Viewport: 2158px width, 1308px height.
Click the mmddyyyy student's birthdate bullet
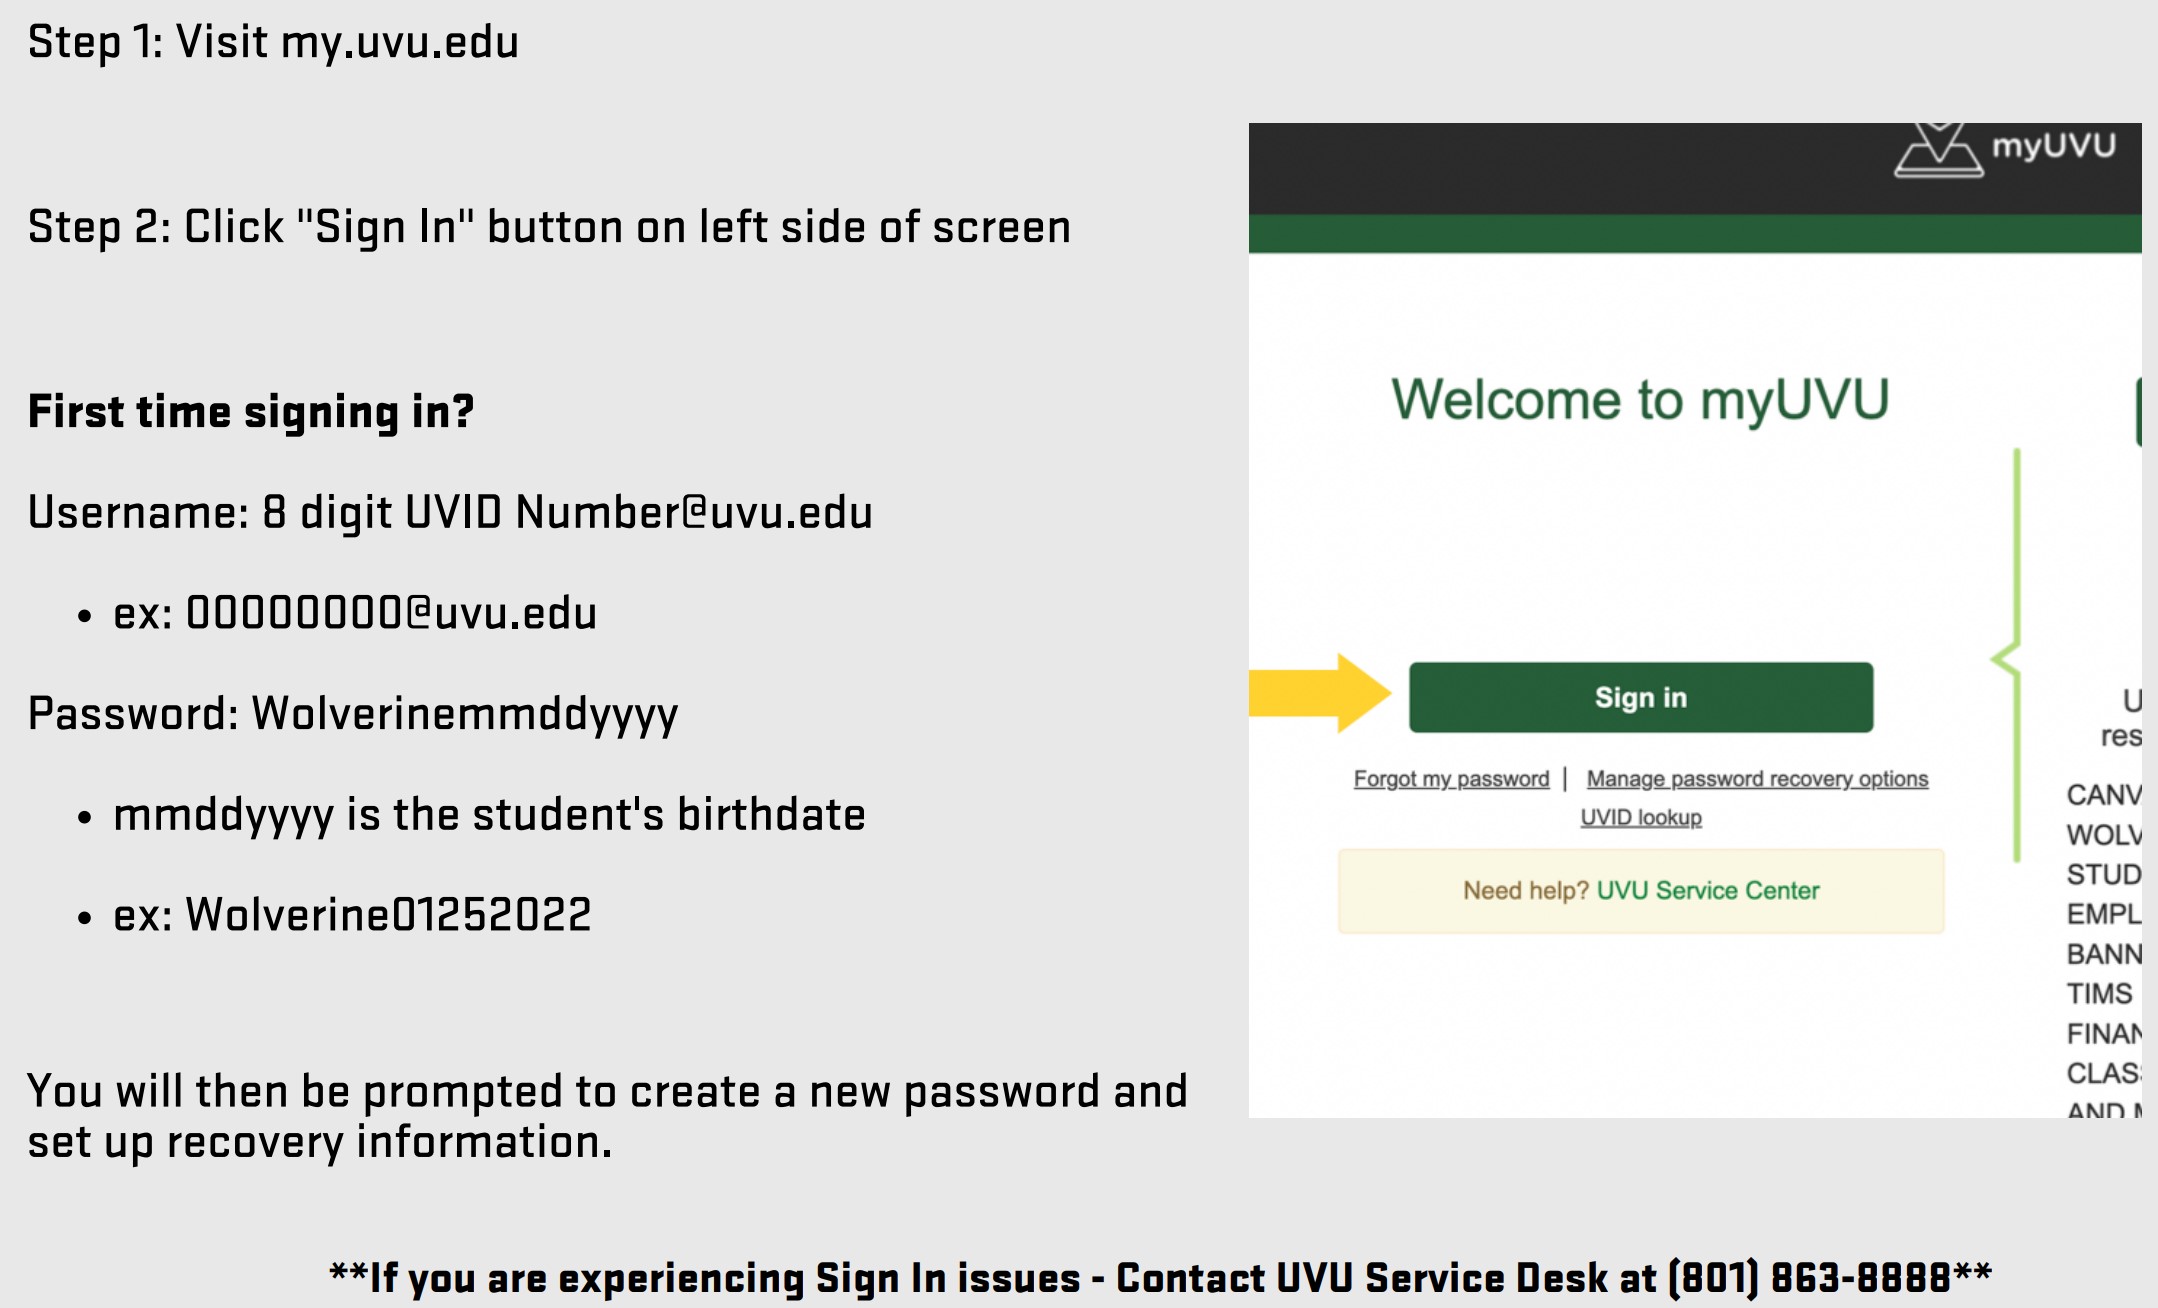[x=489, y=815]
